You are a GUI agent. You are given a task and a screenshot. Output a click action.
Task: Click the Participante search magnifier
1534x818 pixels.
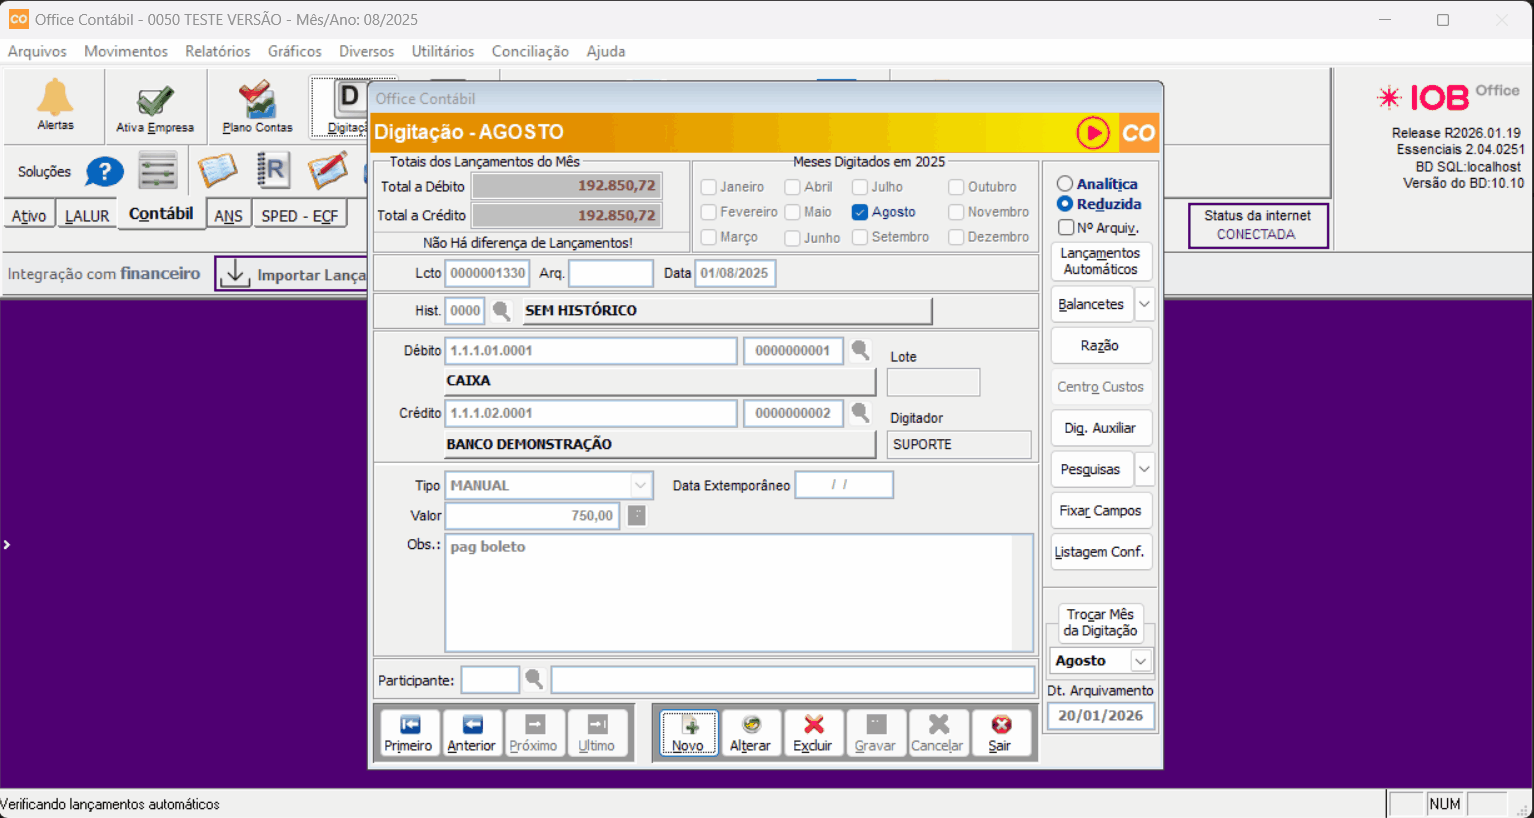[534, 680]
